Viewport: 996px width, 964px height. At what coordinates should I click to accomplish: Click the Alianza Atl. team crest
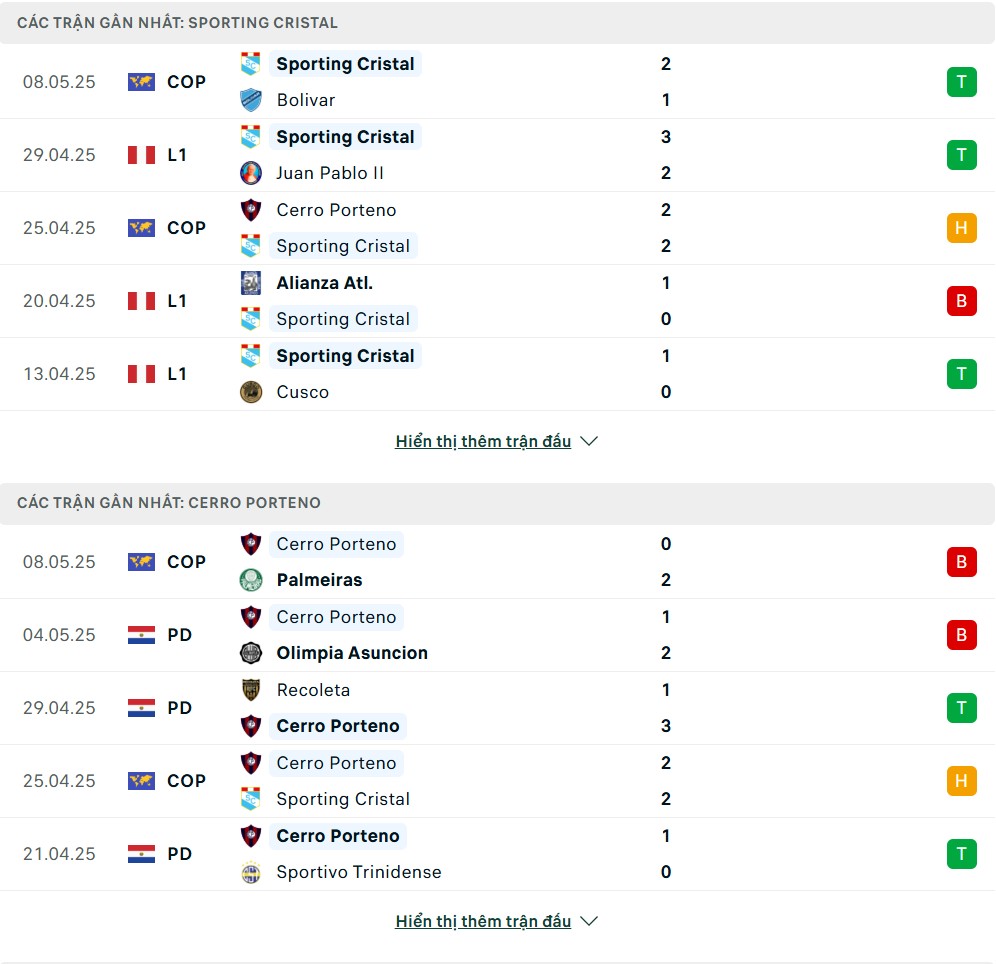pos(251,283)
